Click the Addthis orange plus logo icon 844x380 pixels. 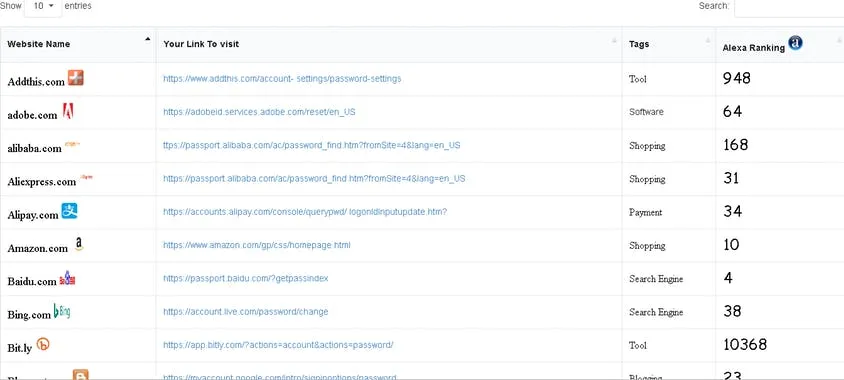[x=75, y=78]
